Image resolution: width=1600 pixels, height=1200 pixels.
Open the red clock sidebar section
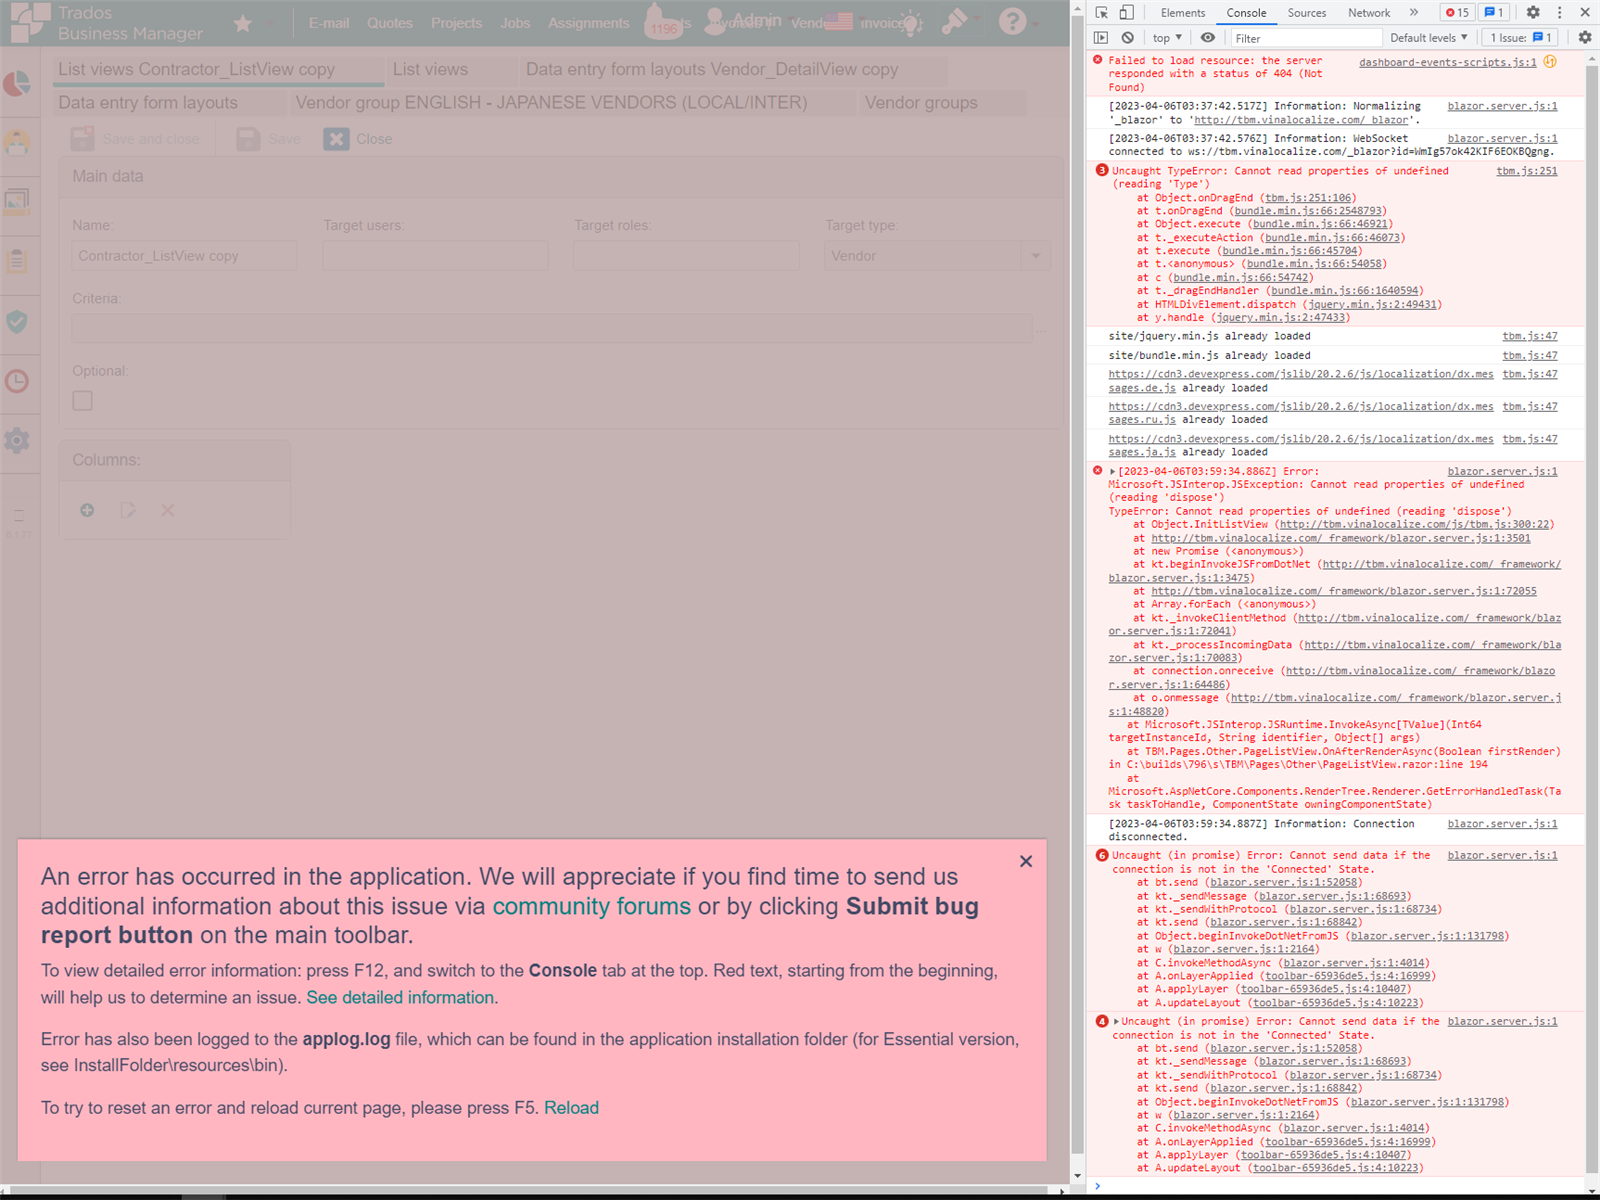(x=17, y=381)
